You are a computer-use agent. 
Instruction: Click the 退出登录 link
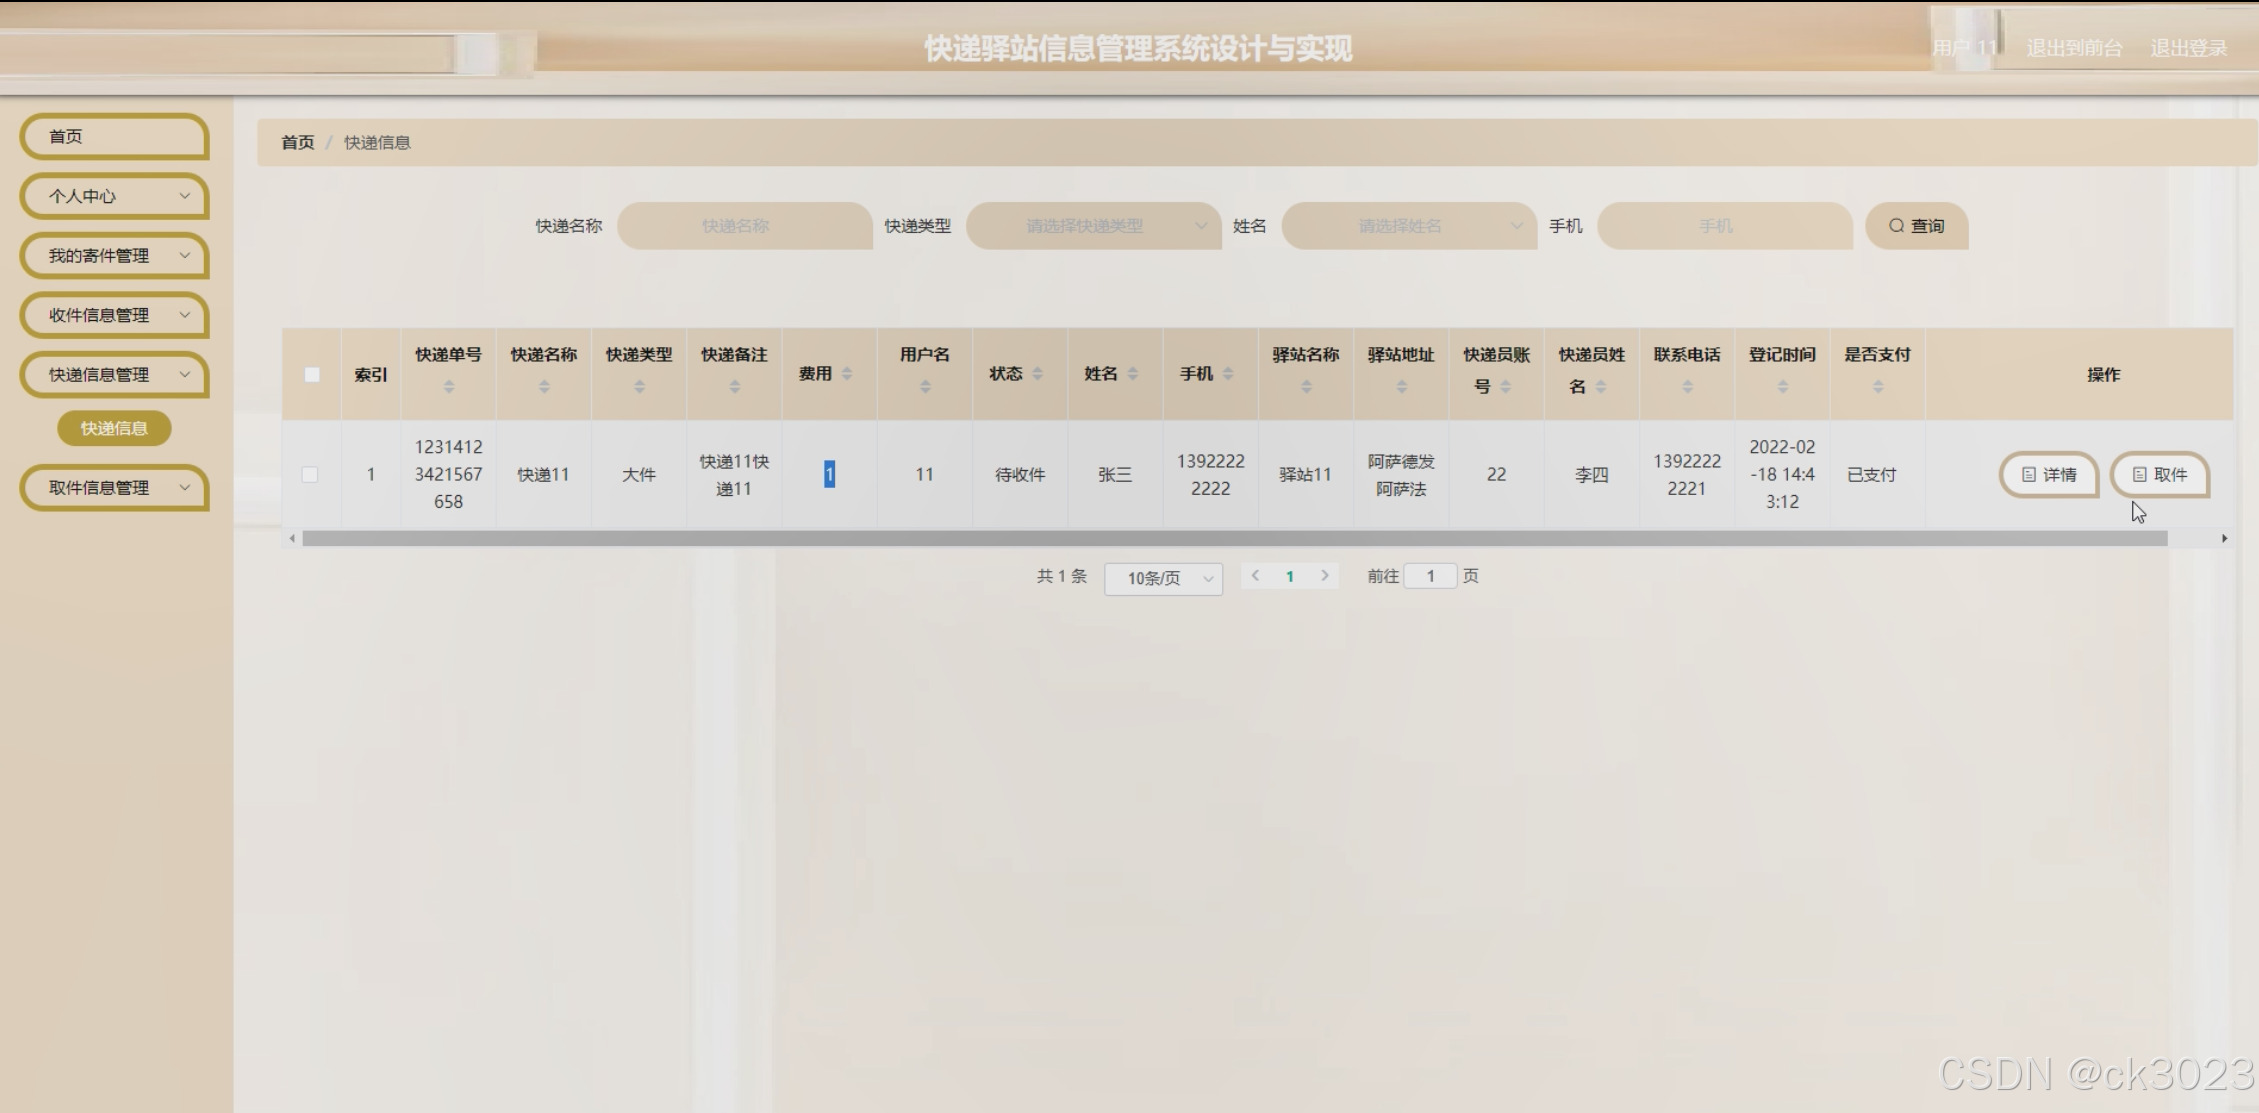(2188, 48)
